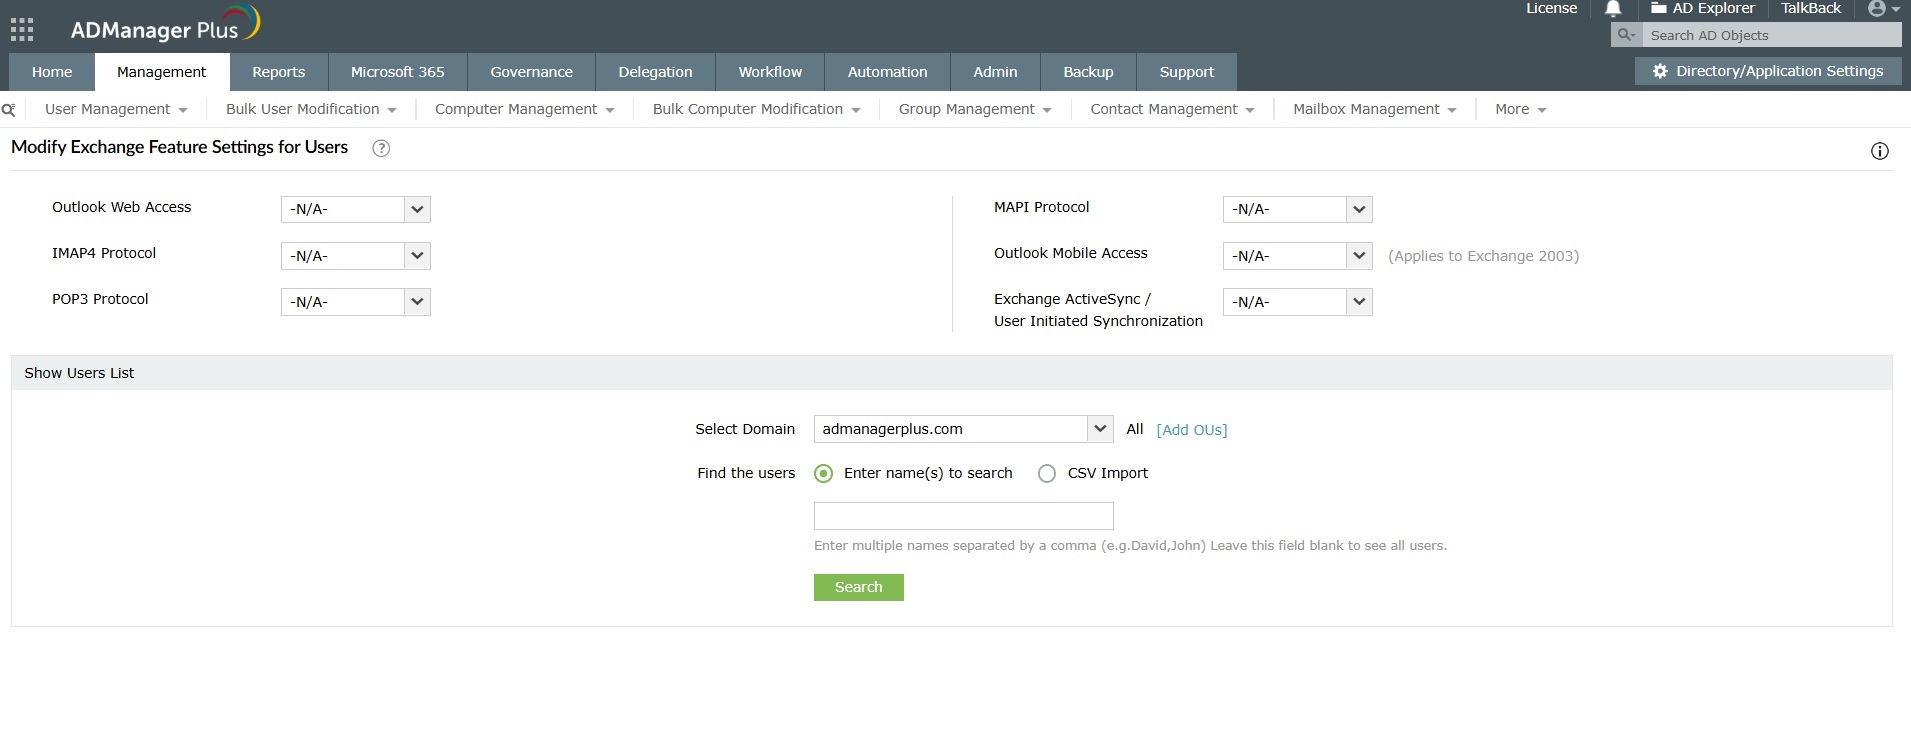Open the Delegation tab
1911x753 pixels.
tap(655, 72)
